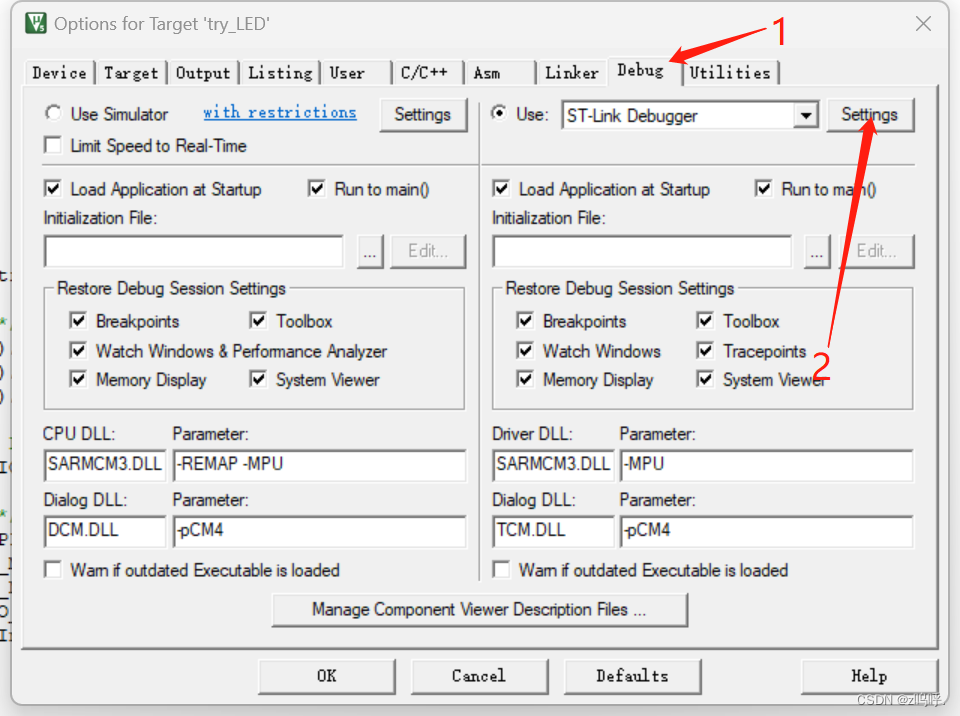
Task: Click the simulator Initialization File field
Action: 193,251
